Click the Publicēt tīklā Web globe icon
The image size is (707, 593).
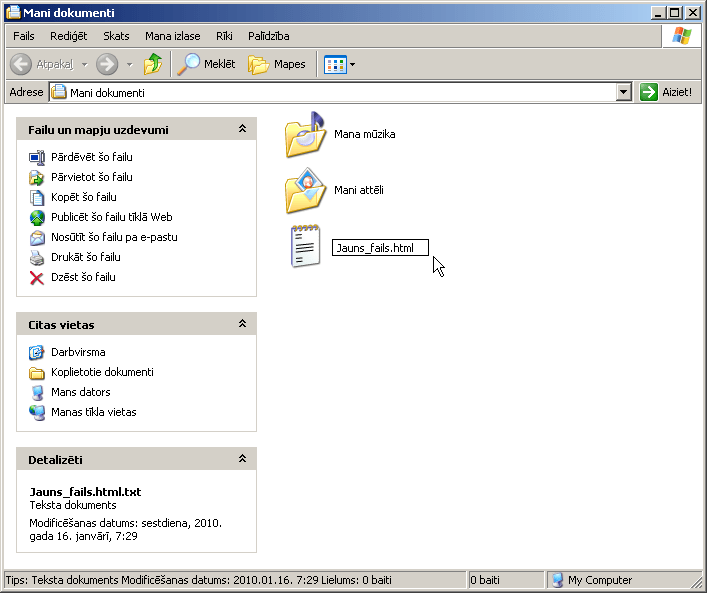37,217
